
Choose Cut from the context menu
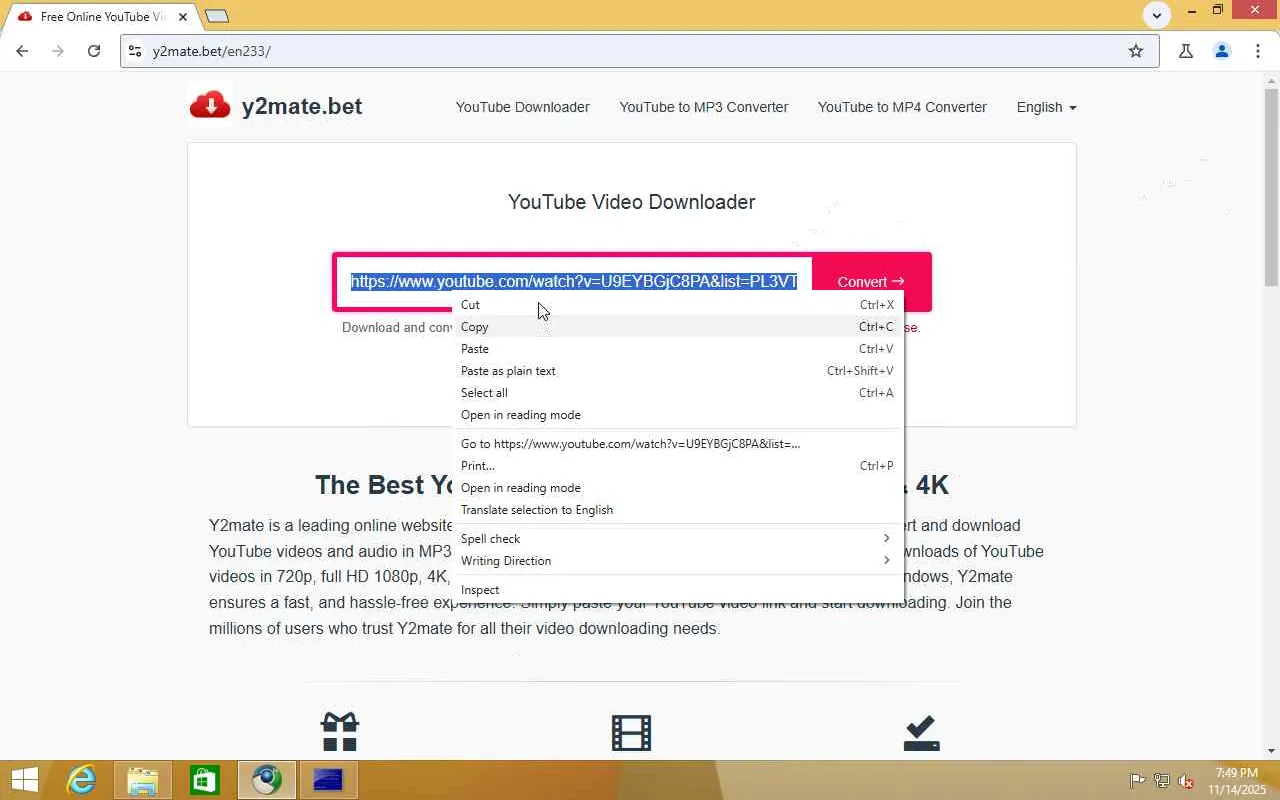678,305
